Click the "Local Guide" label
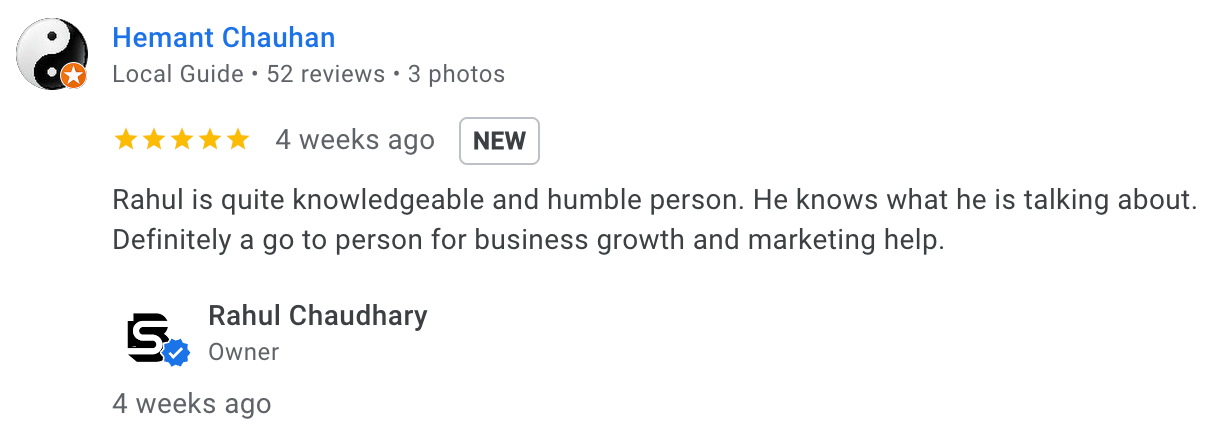Screen dimensions: 1208x442 (x=178, y=74)
